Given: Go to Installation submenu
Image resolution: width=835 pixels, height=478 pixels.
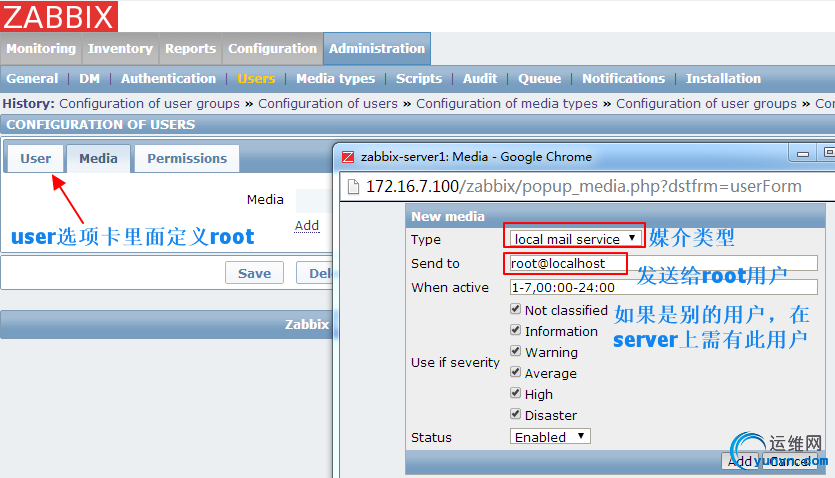Looking at the screenshot, I should [723, 79].
